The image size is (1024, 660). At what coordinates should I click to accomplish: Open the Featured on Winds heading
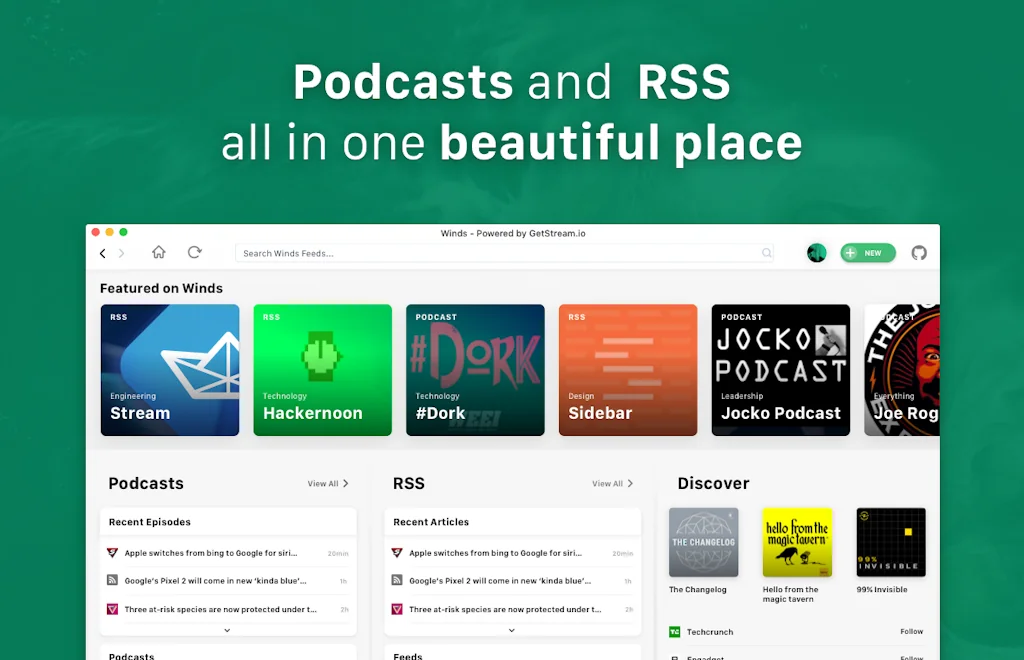(161, 288)
